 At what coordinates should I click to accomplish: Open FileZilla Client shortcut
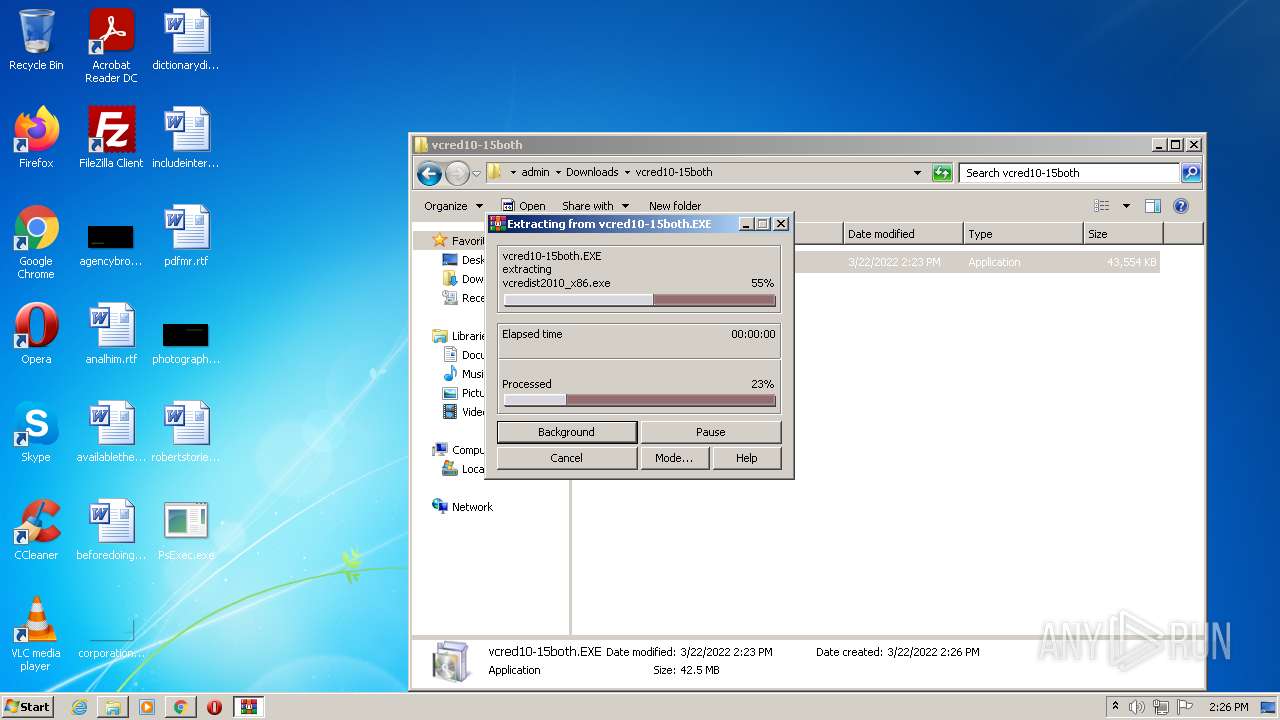pyautogui.click(x=111, y=138)
